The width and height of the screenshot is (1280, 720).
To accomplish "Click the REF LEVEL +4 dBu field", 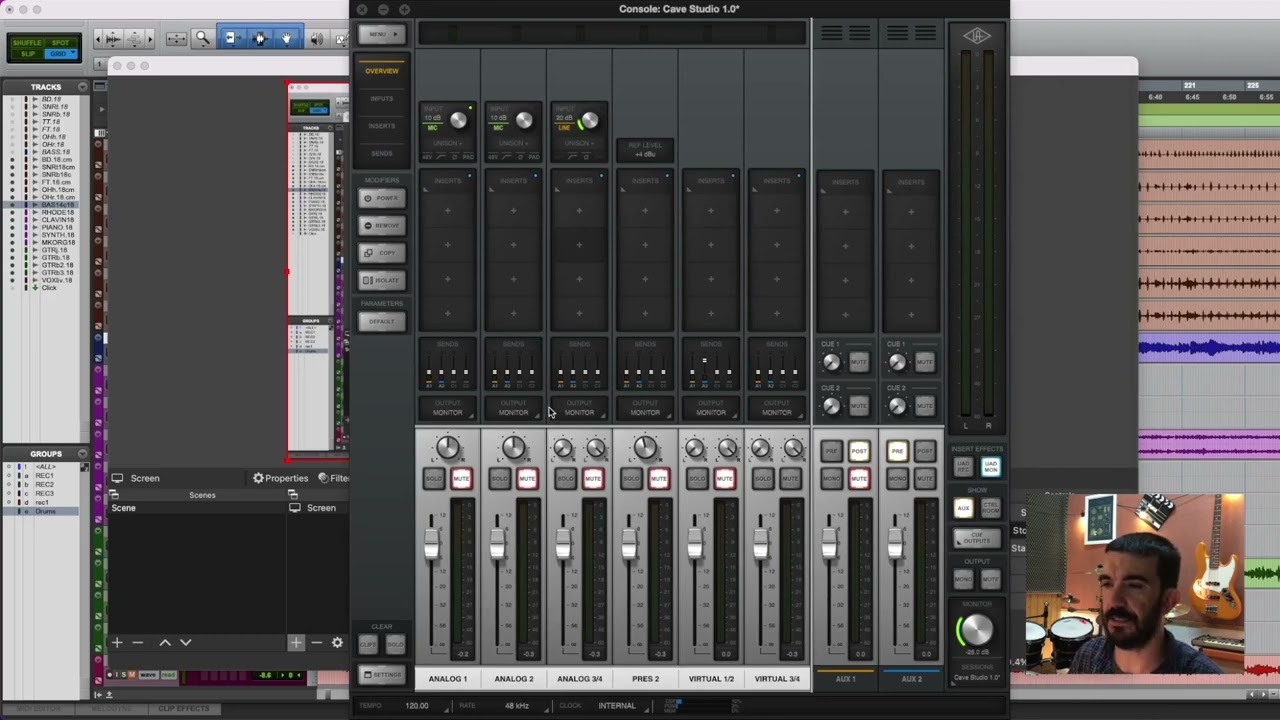I will (x=645, y=149).
